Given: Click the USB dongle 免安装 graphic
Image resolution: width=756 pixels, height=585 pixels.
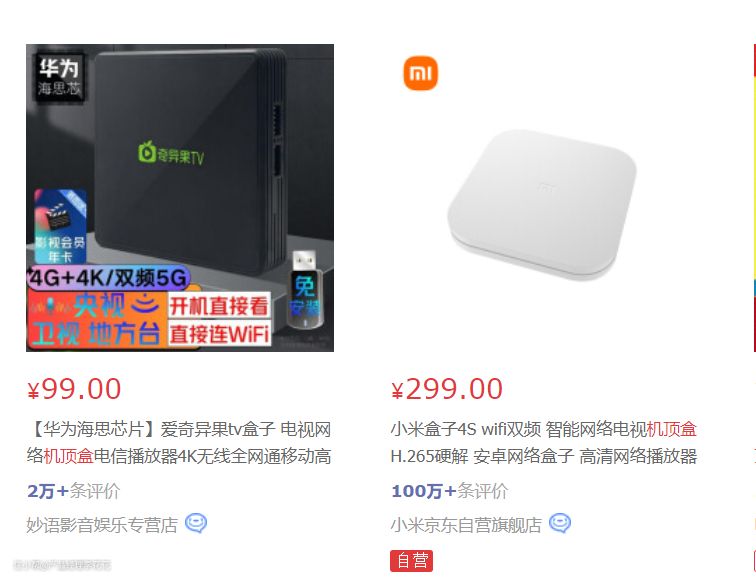Looking at the screenshot, I should [x=305, y=289].
